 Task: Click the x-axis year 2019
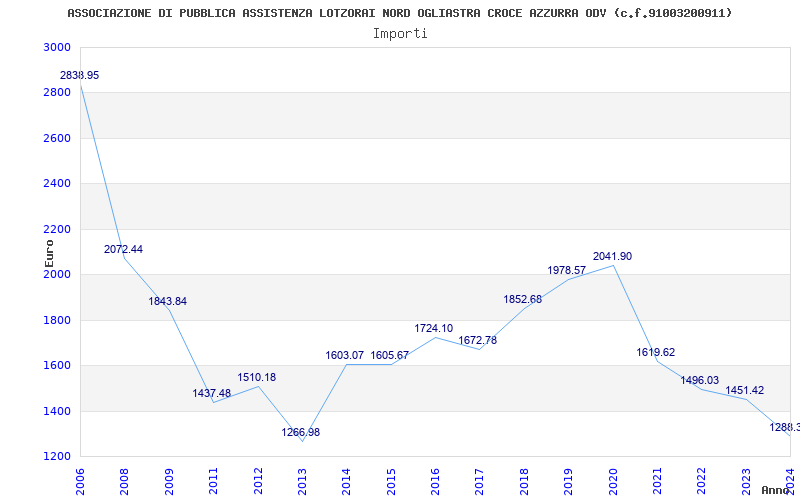568,481
